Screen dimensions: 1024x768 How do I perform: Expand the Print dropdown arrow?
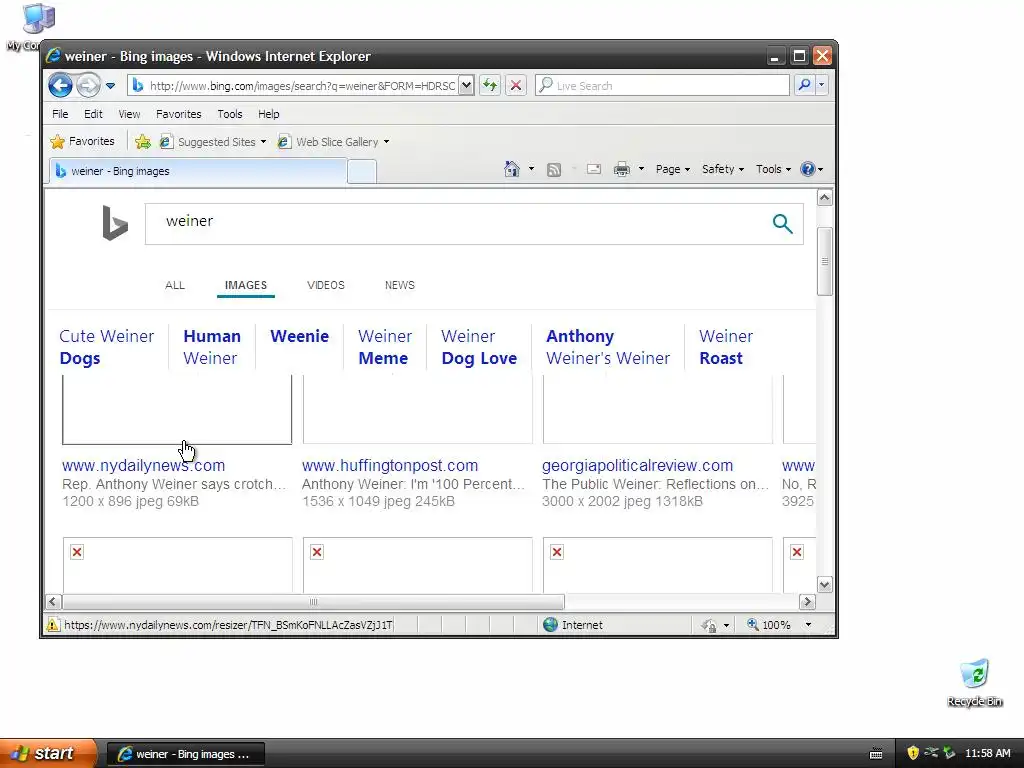pos(641,169)
